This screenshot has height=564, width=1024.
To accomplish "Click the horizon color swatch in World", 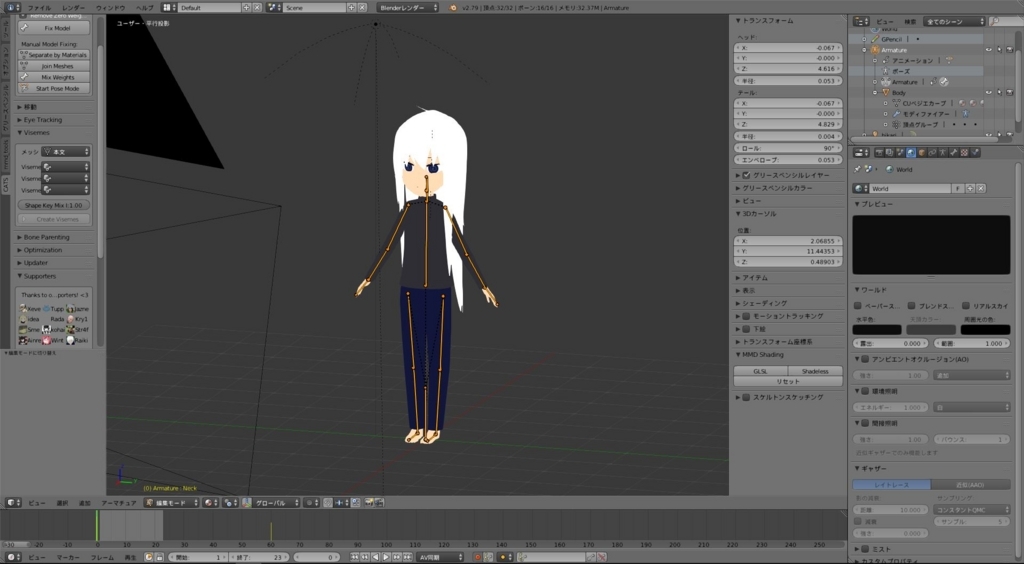I will click(876, 329).
